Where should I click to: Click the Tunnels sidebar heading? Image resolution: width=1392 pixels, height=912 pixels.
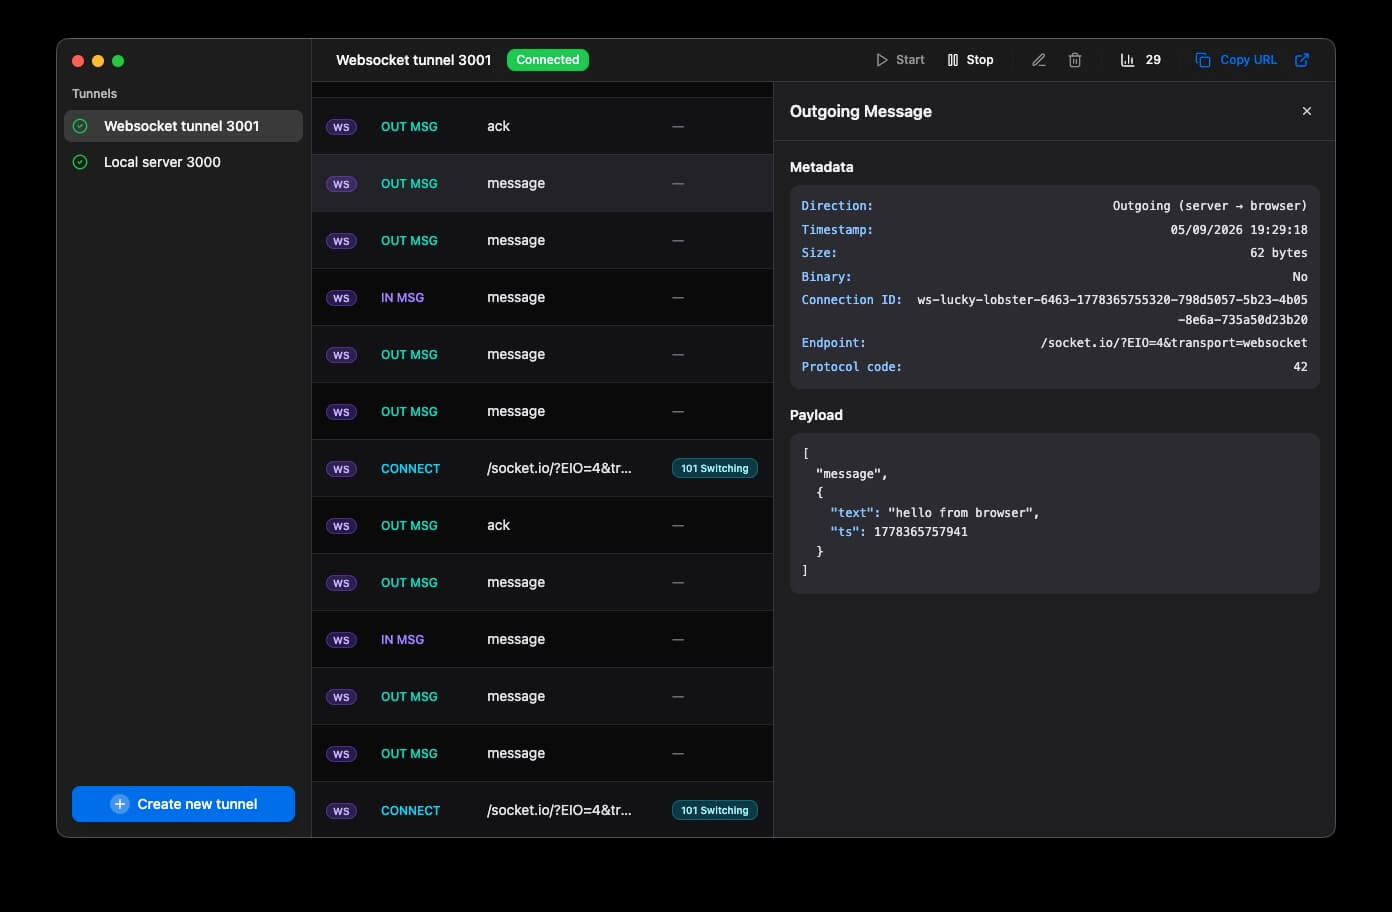[94, 94]
